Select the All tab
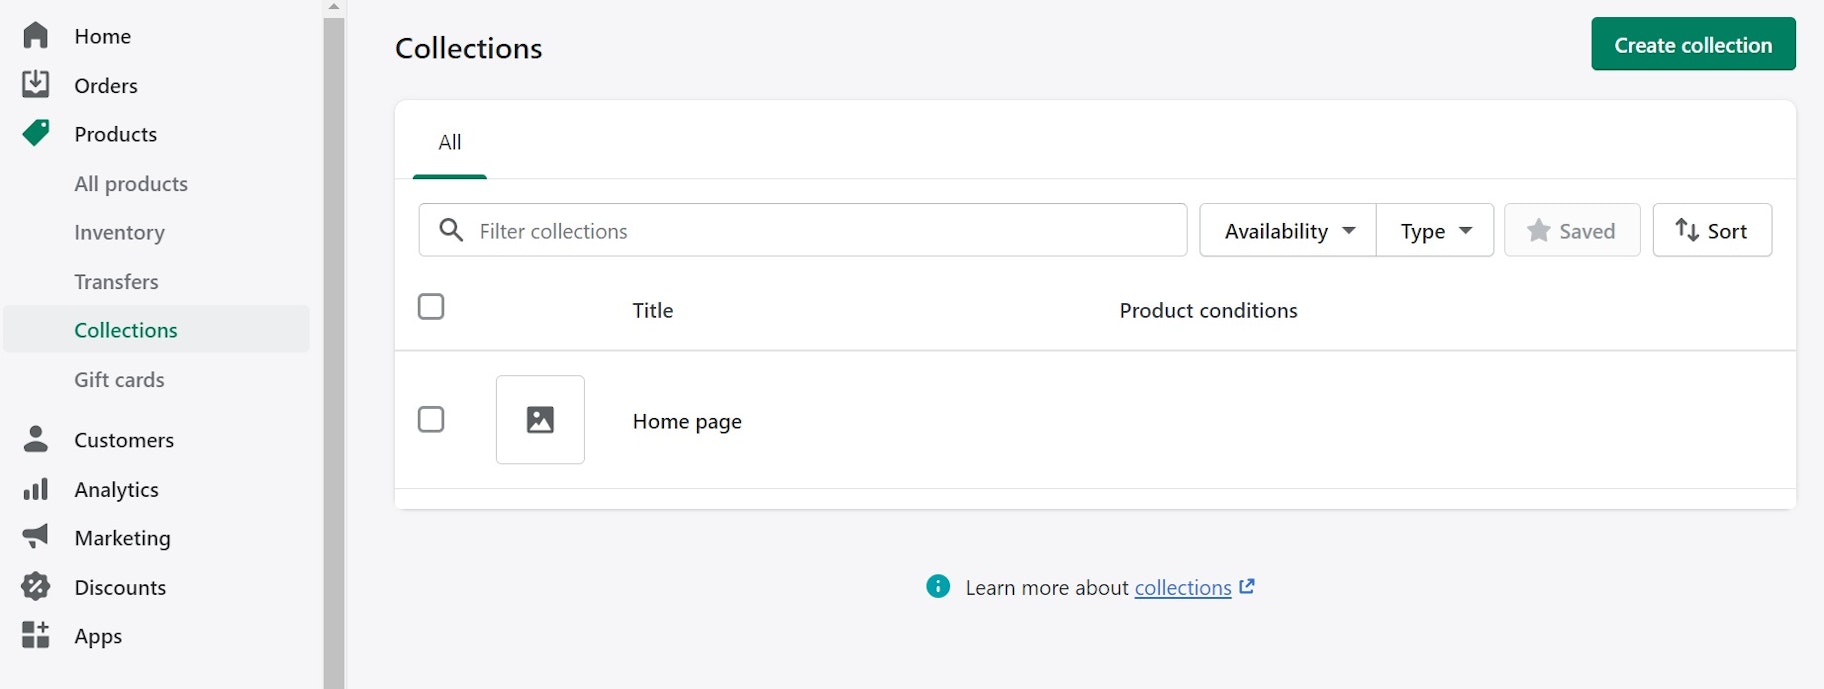Viewport: 1824px width, 689px height. [450, 143]
